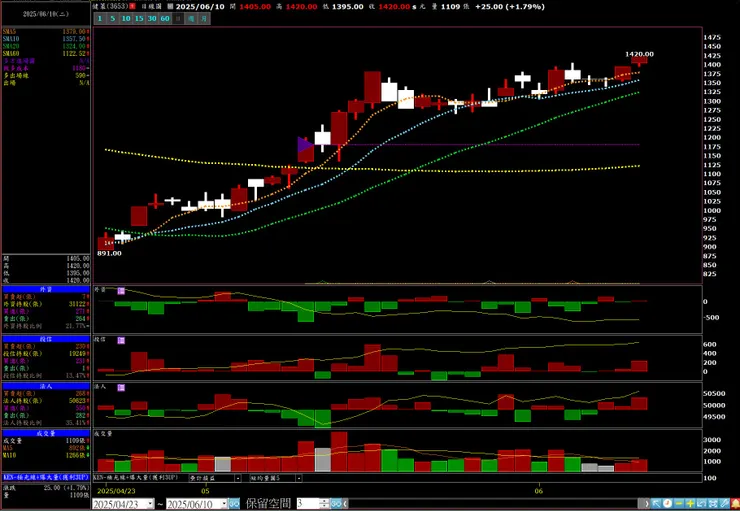The width and height of the screenshot is (740, 511).
Task: Select the monthly (月) timeframe button
Action: tap(204, 18)
